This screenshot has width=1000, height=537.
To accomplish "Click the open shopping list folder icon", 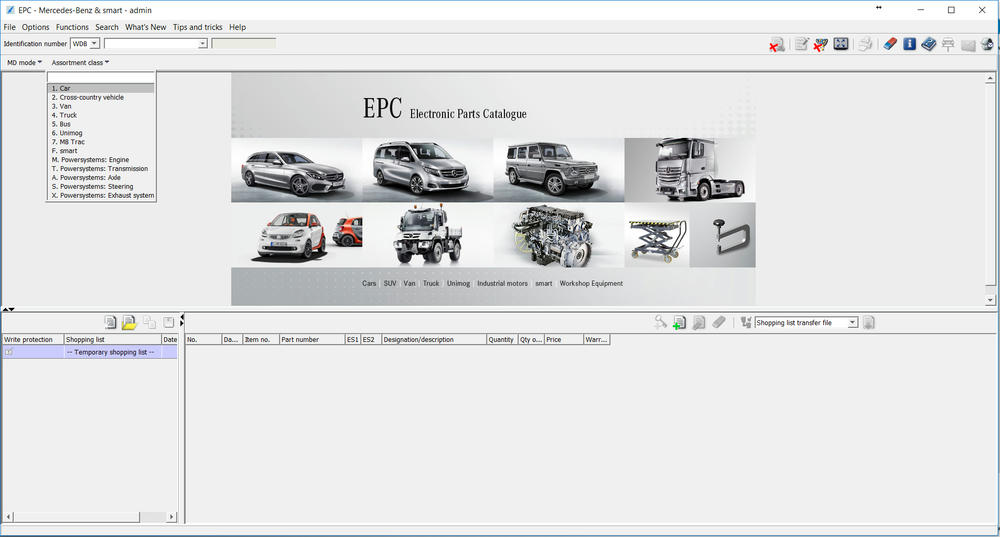I will coord(129,322).
